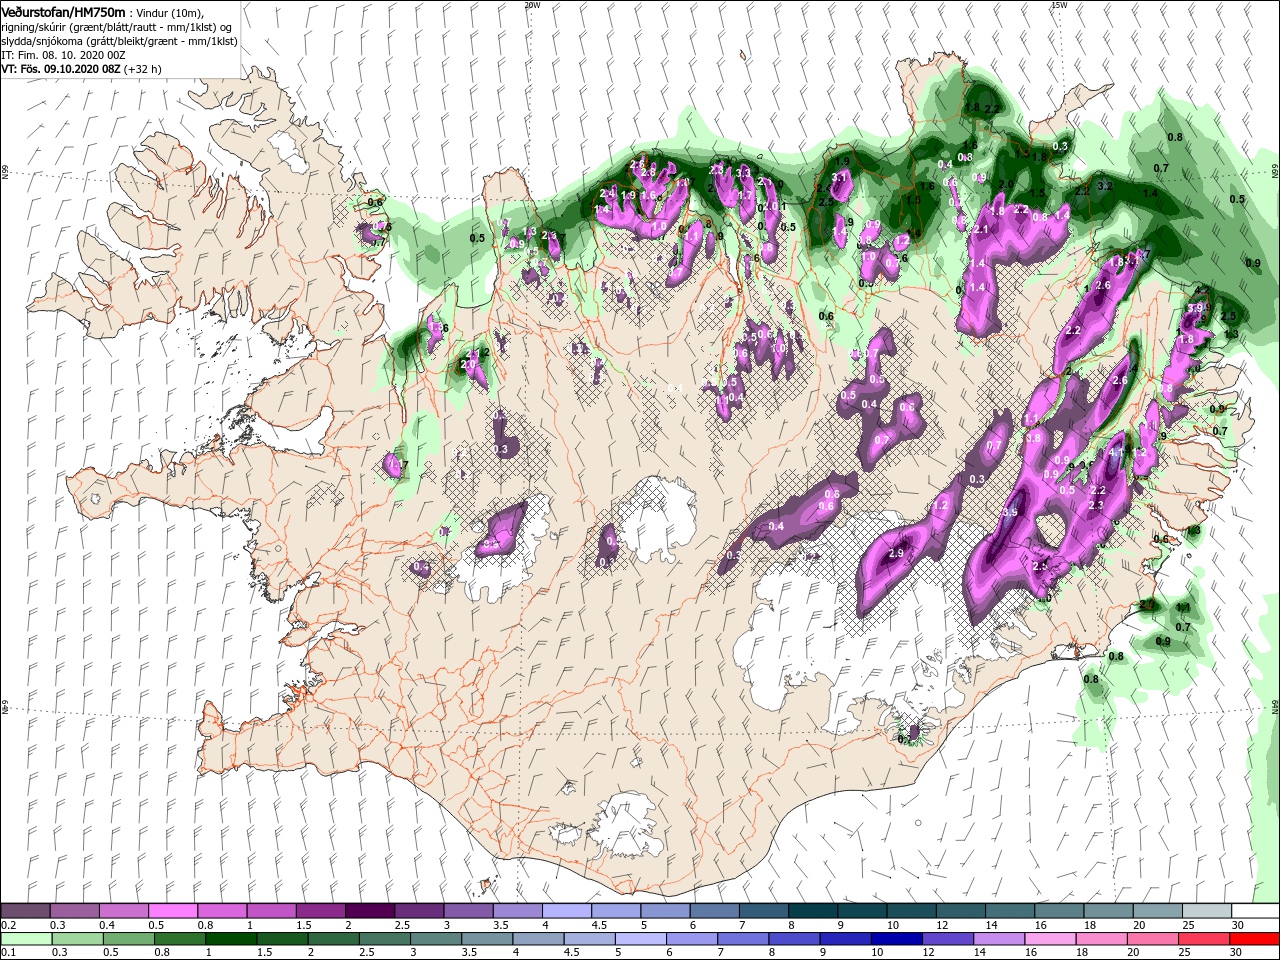Pick bottom-row rain swatch for 25–30 mm
Image resolution: width=1280 pixels, height=960 pixels.
1202,939
